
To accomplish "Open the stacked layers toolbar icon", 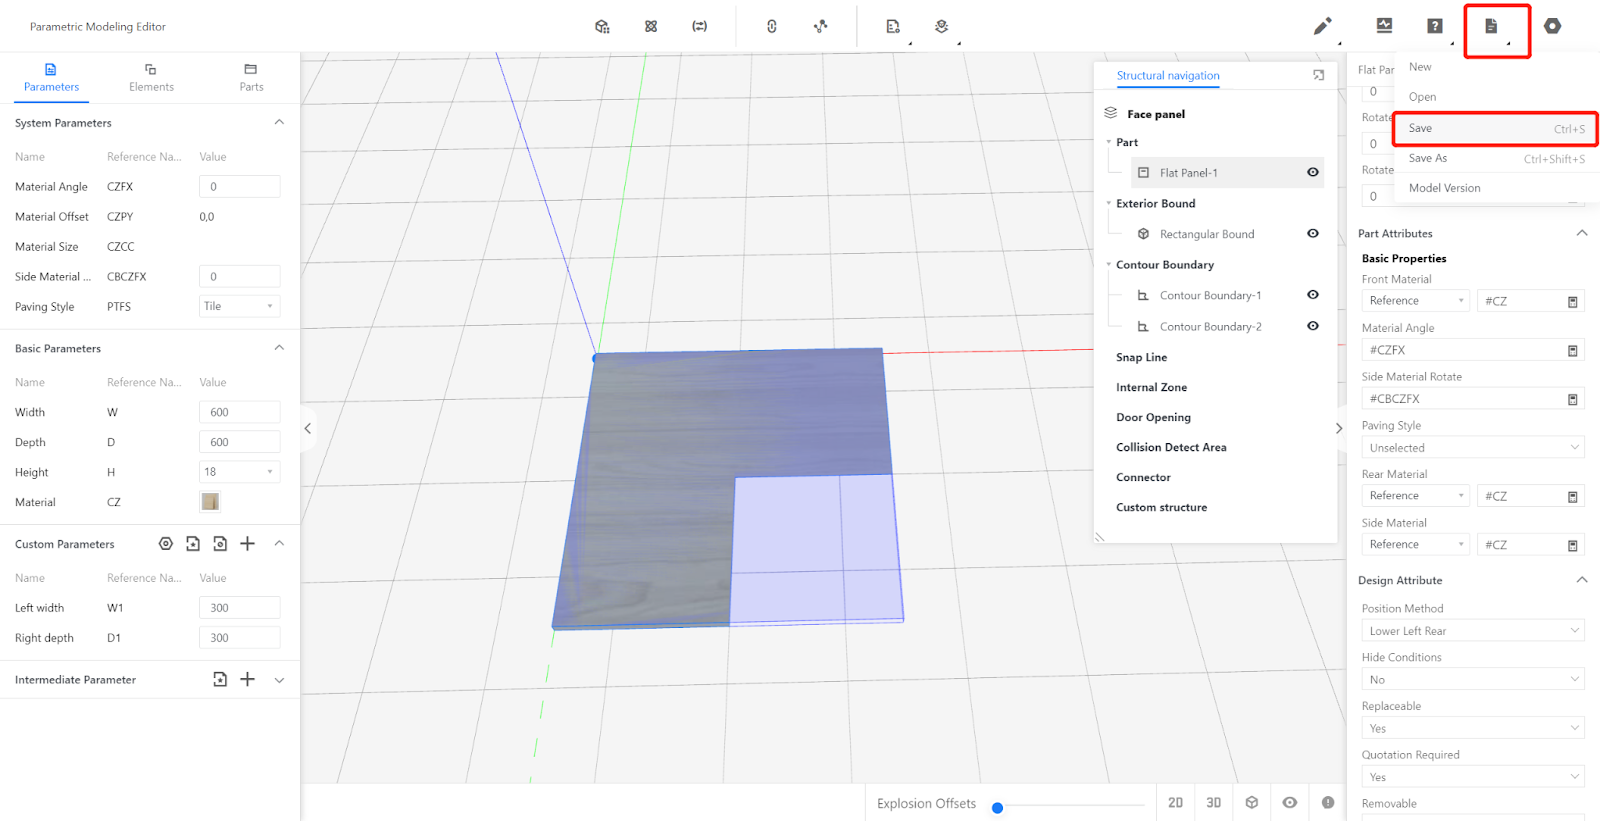I will (x=942, y=27).
